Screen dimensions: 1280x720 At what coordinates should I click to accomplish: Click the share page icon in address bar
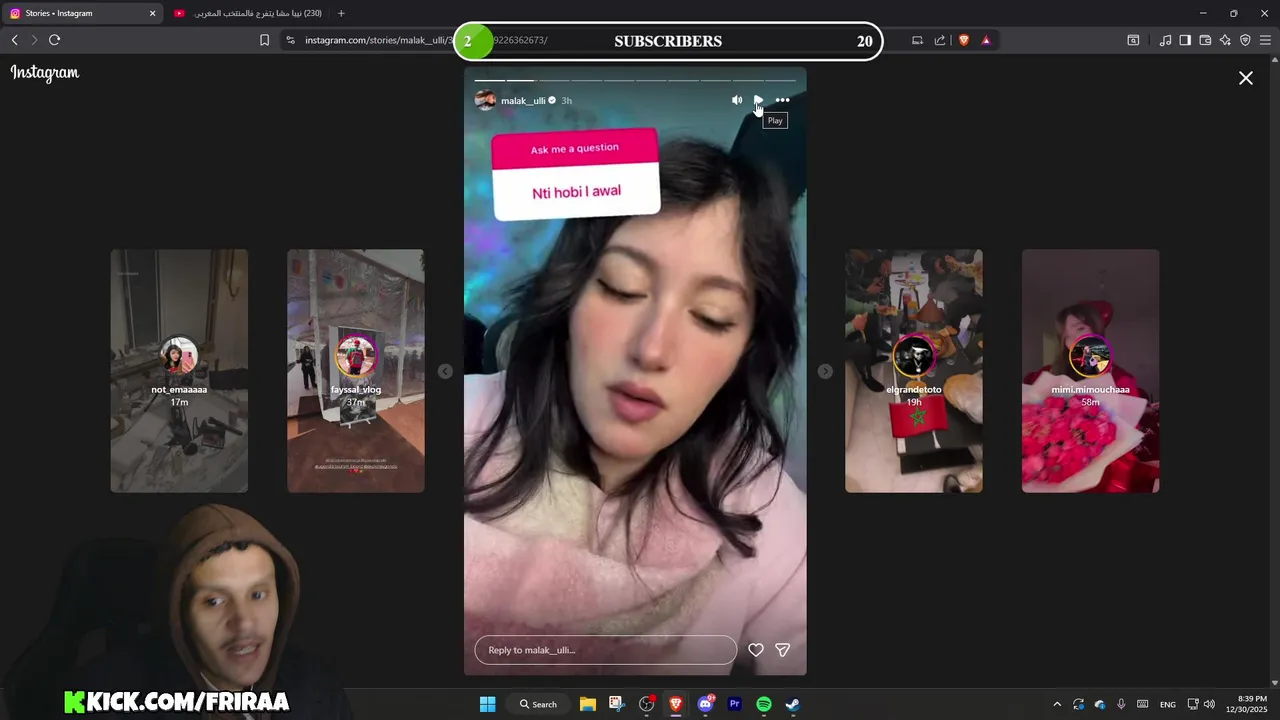coord(940,40)
